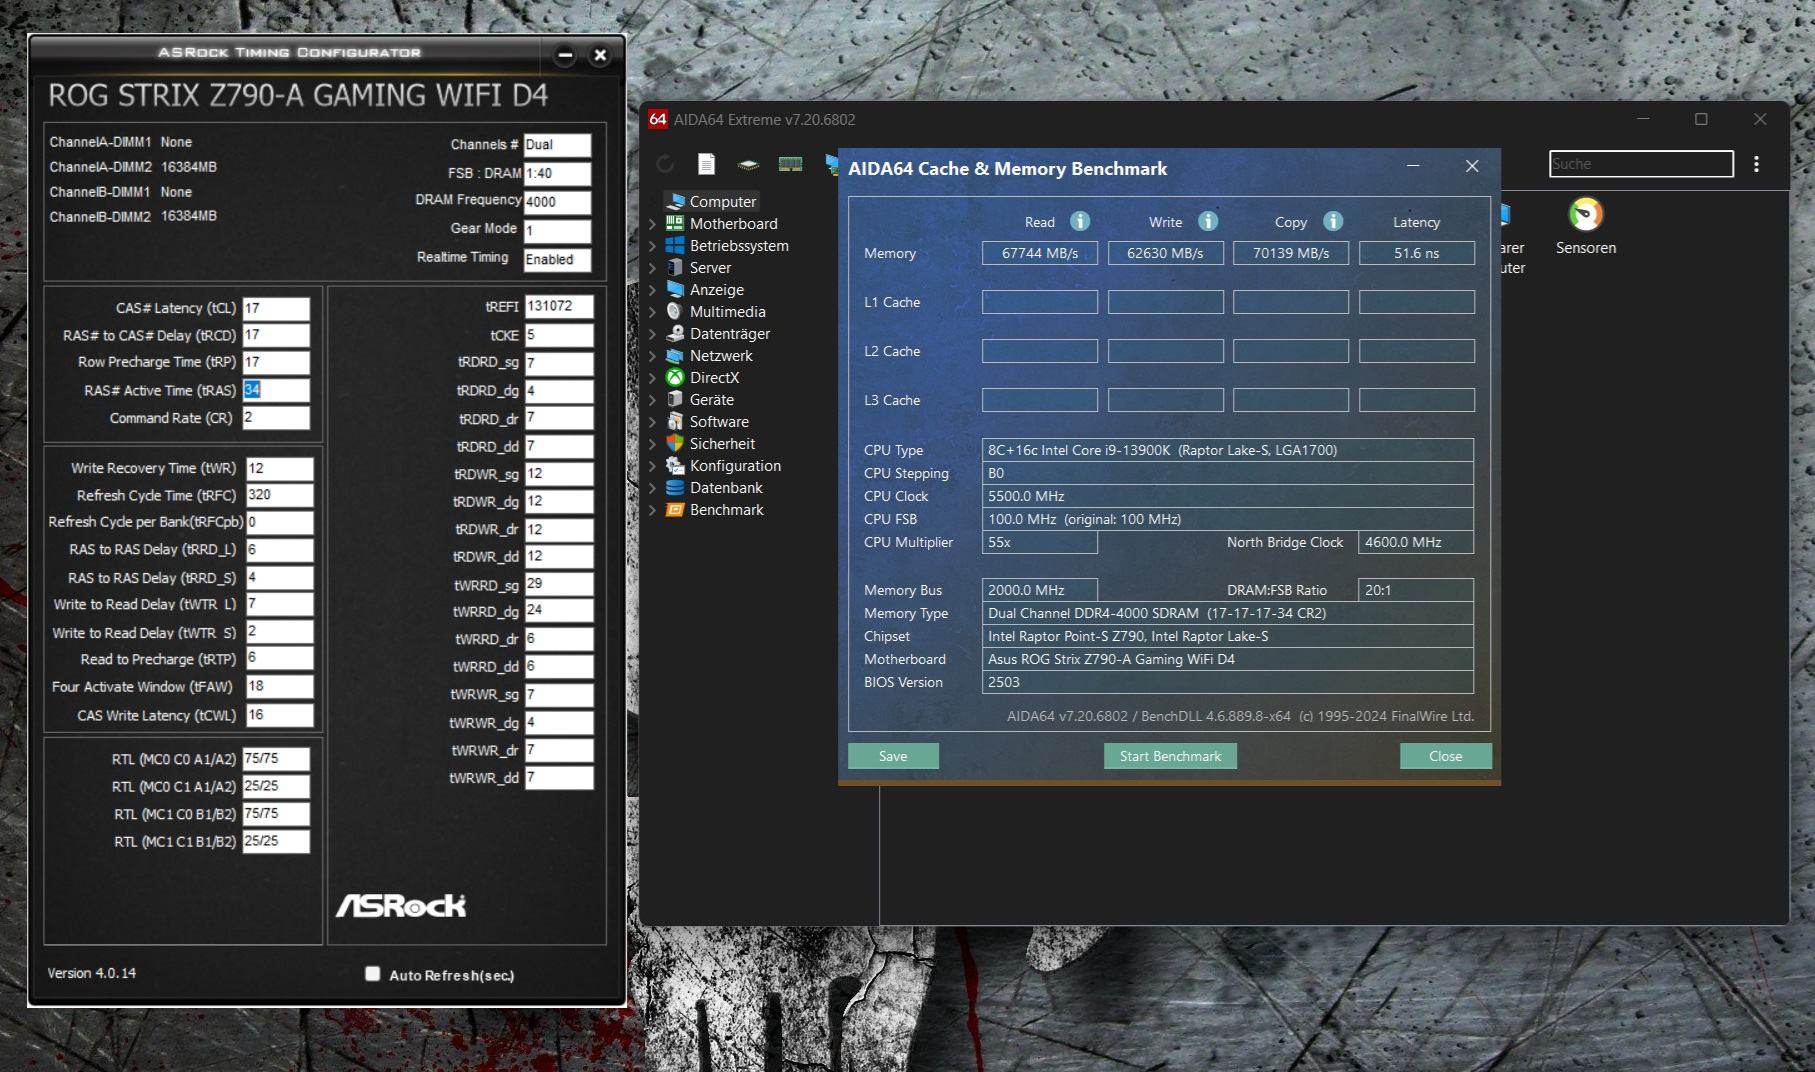Expand the Motherboard tree node
1815x1072 pixels.
coord(653,224)
